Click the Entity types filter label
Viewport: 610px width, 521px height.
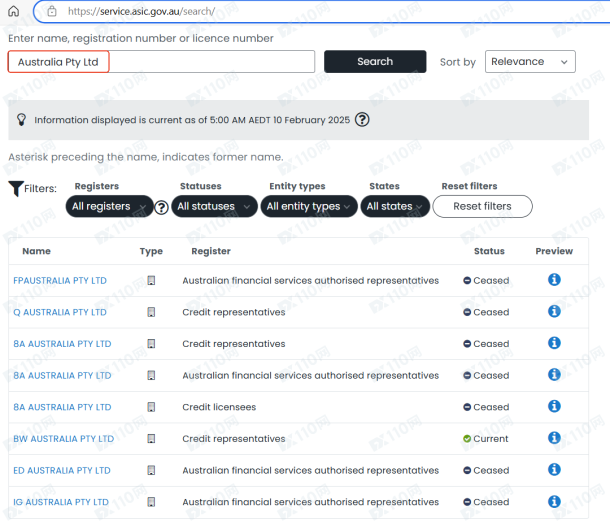[x=297, y=186]
